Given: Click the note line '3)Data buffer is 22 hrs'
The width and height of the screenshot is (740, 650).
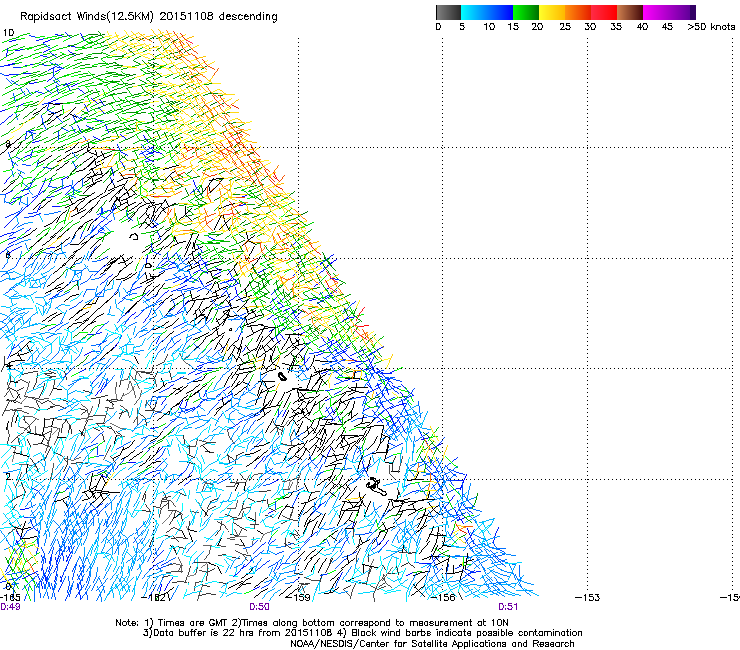Looking at the screenshot, I should 362,633.
